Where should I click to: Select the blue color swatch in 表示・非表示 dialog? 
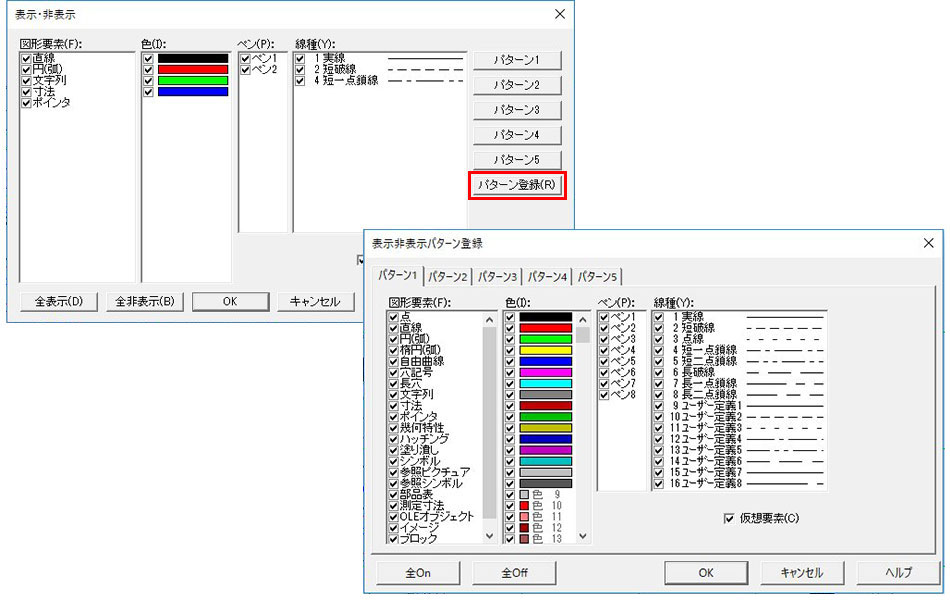tap(193, 92)
